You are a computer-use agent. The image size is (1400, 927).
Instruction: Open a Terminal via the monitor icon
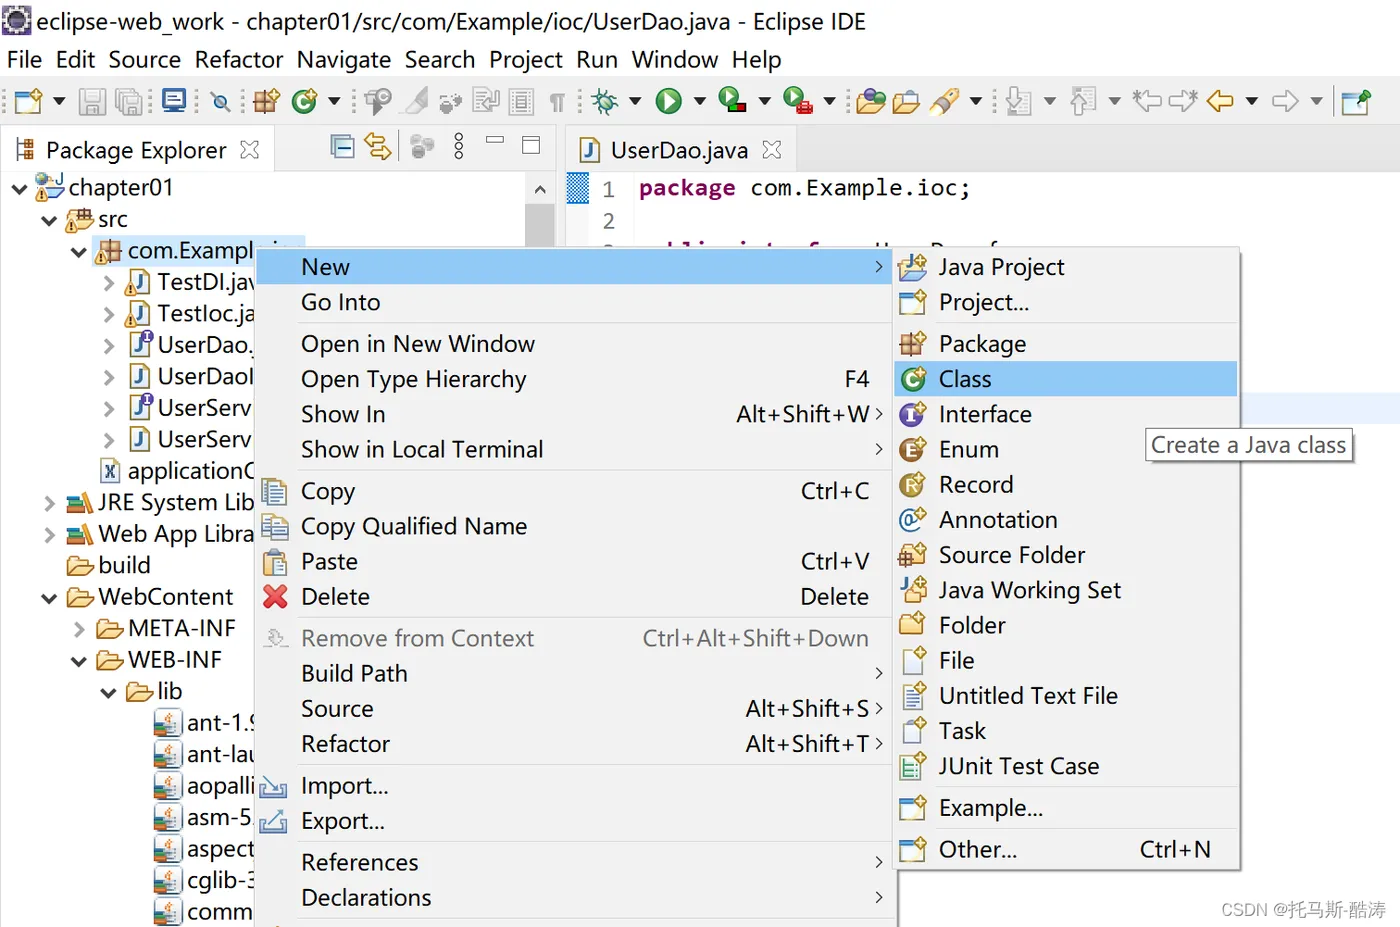175,101
